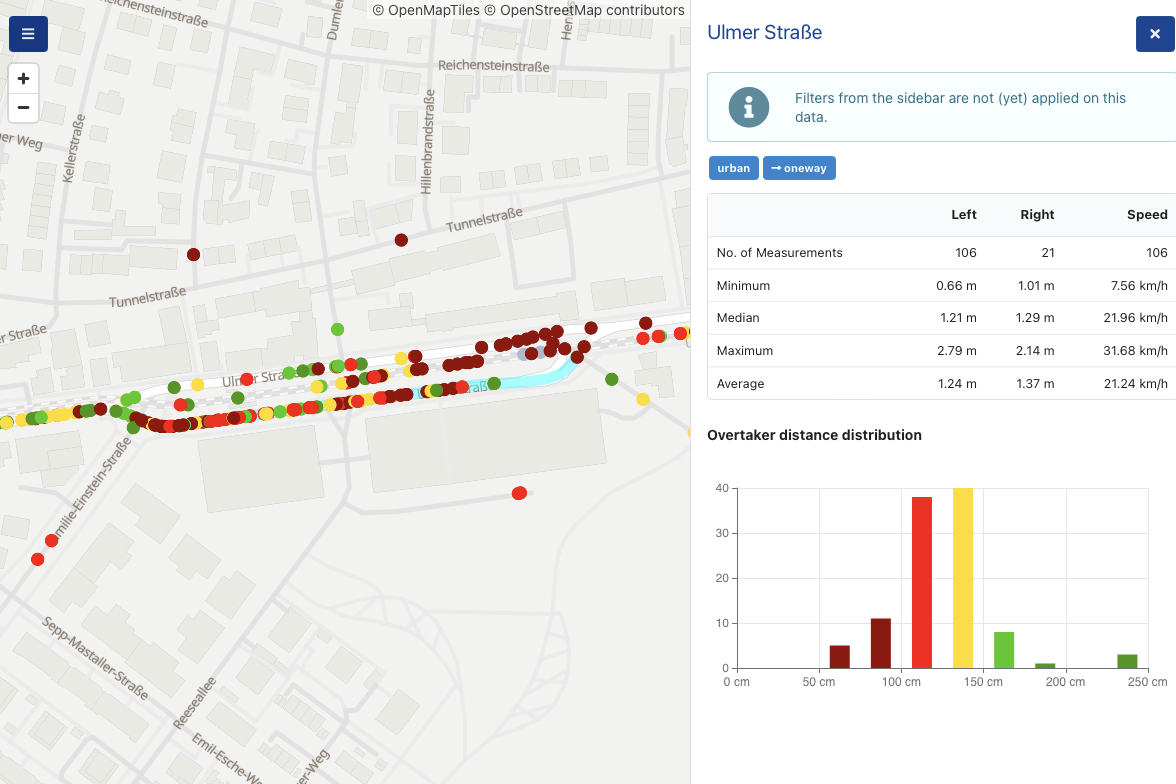This screenshot has width=1176, height=784.
Task: Select Maximum left value 2.79 m
Action: tap(956, 351)
